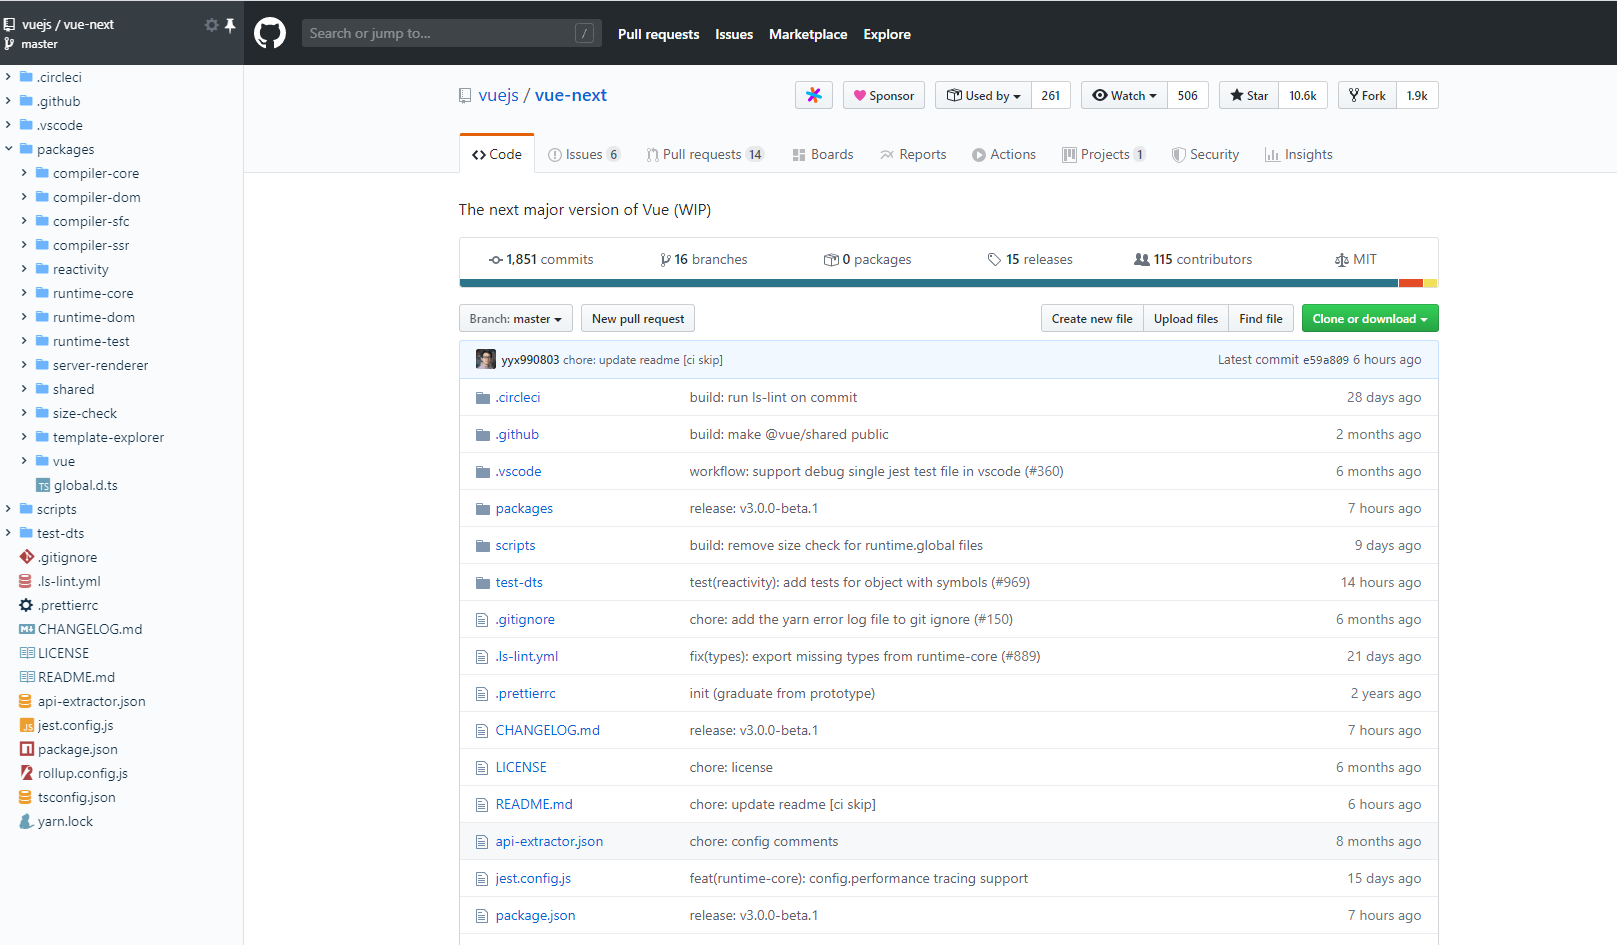Viewport: 1617px width, 945px height.
Task: Open the Used by dropdown
Action: point(984,95)
